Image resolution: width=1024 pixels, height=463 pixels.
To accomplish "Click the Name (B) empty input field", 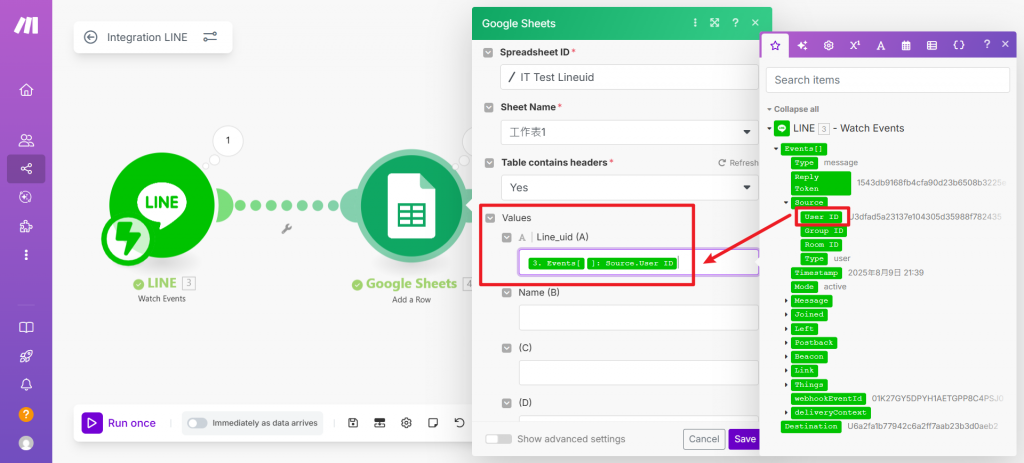I will (x=639, y=317).
